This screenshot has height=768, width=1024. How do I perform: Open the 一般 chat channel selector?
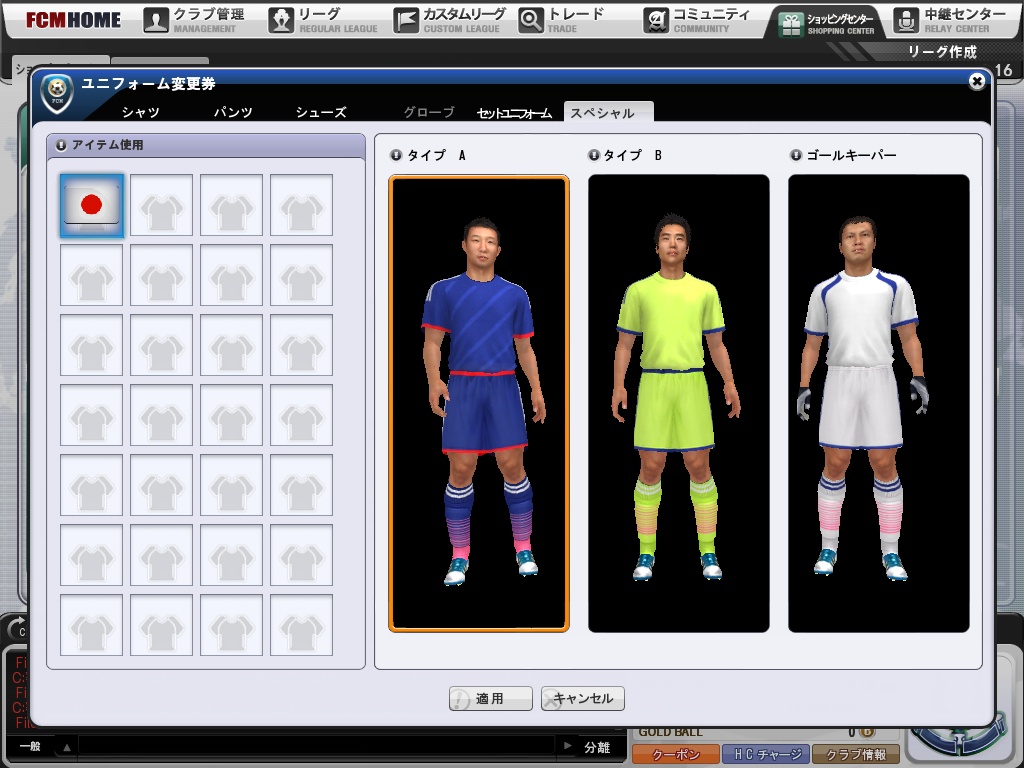(31, 746)
